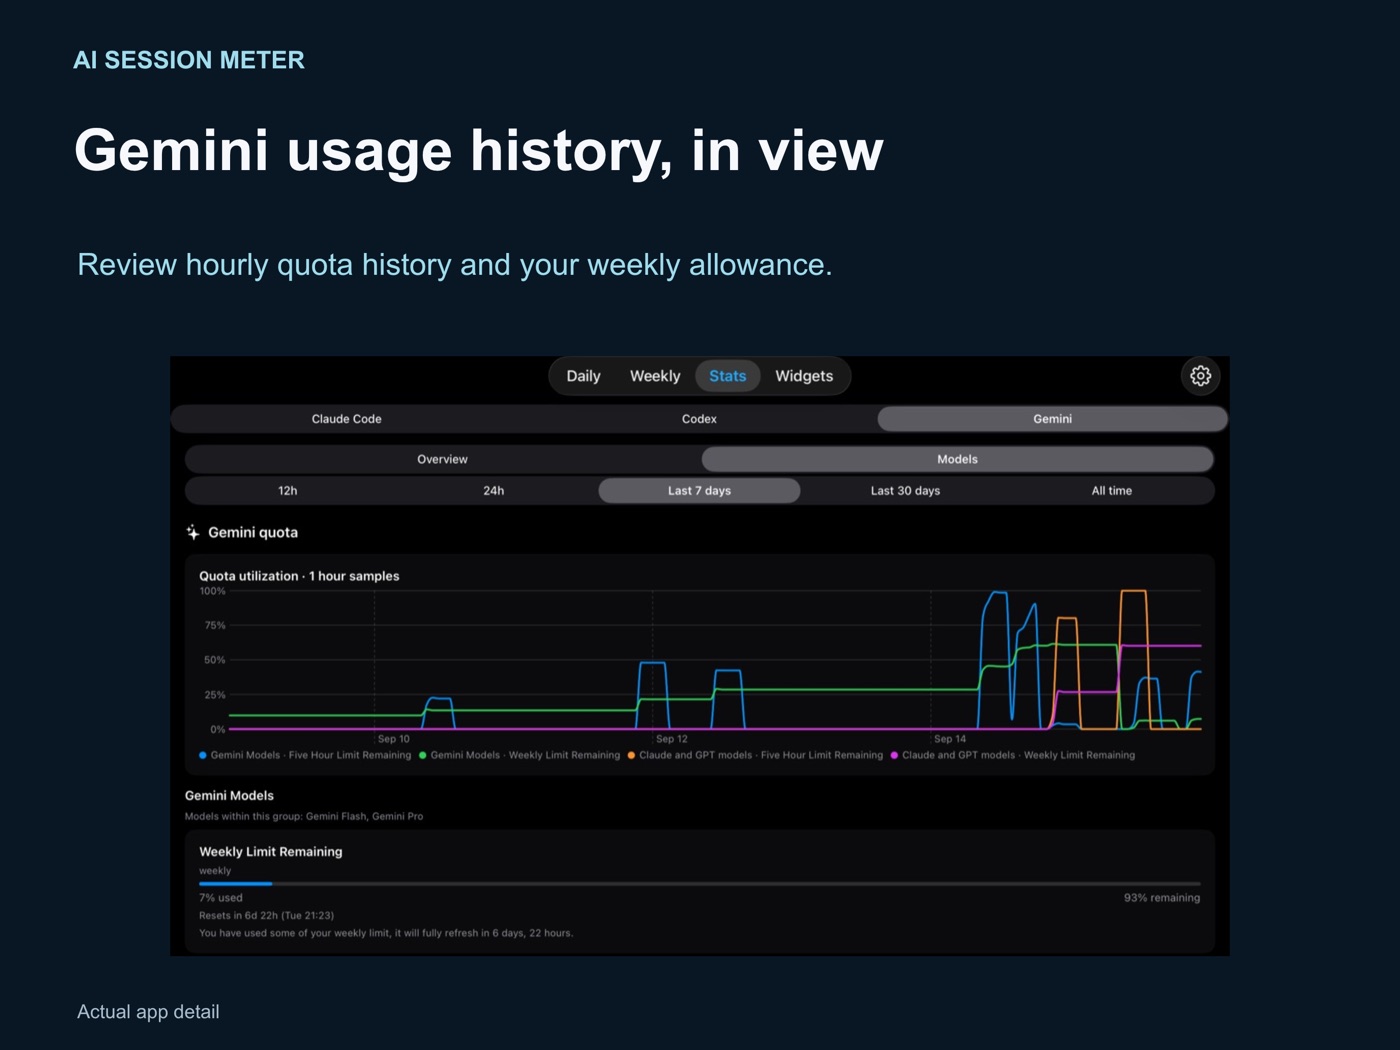Click the '7% used' label

point(221,898)
